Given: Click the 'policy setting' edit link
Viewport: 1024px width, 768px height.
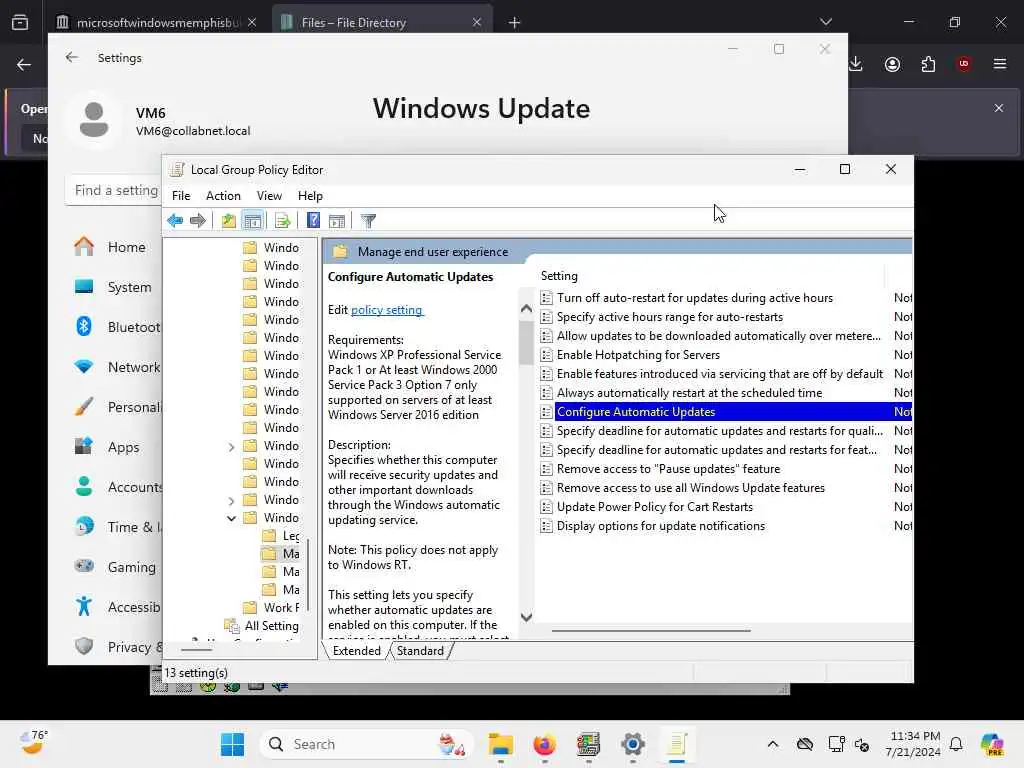Looking at the screenshot, I should point(387,310).
